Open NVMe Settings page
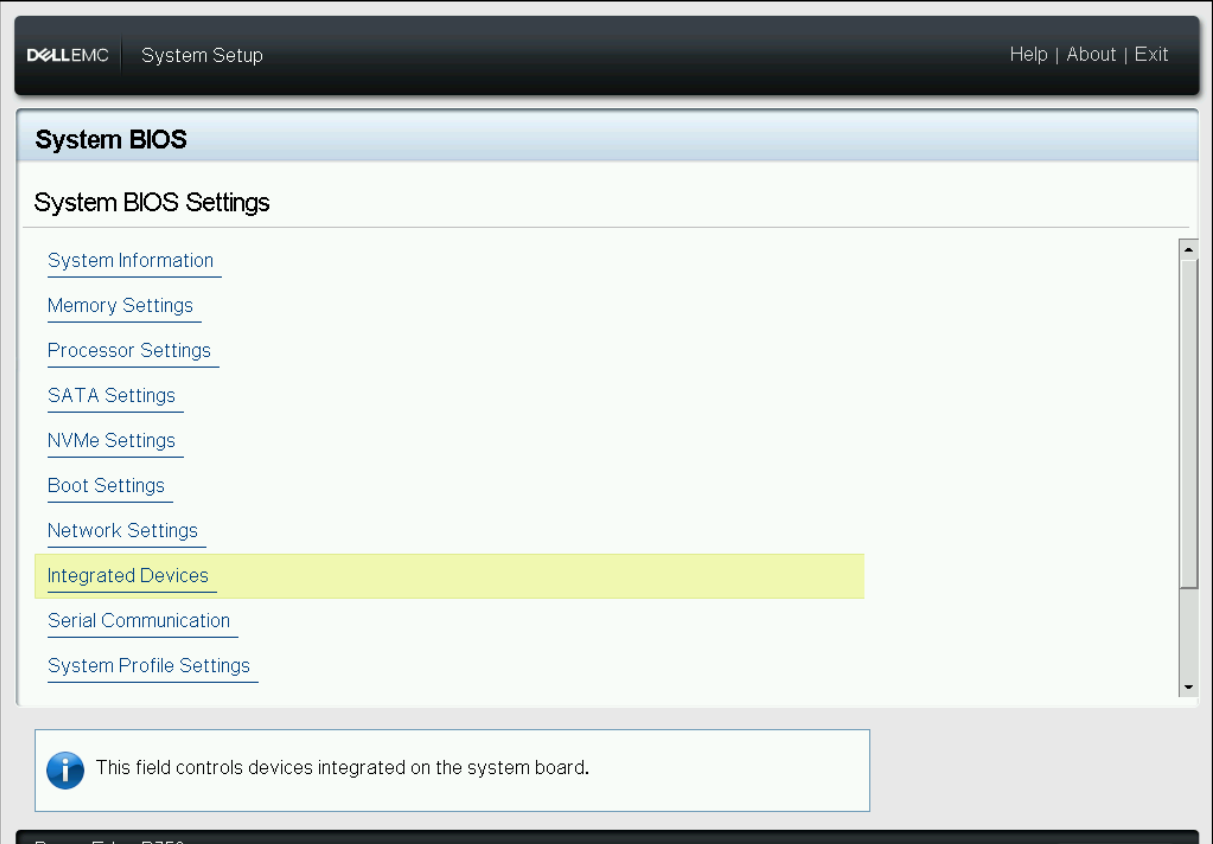Screen dimensions: 1213x844 pyautogui.click(x=114, y=440)
